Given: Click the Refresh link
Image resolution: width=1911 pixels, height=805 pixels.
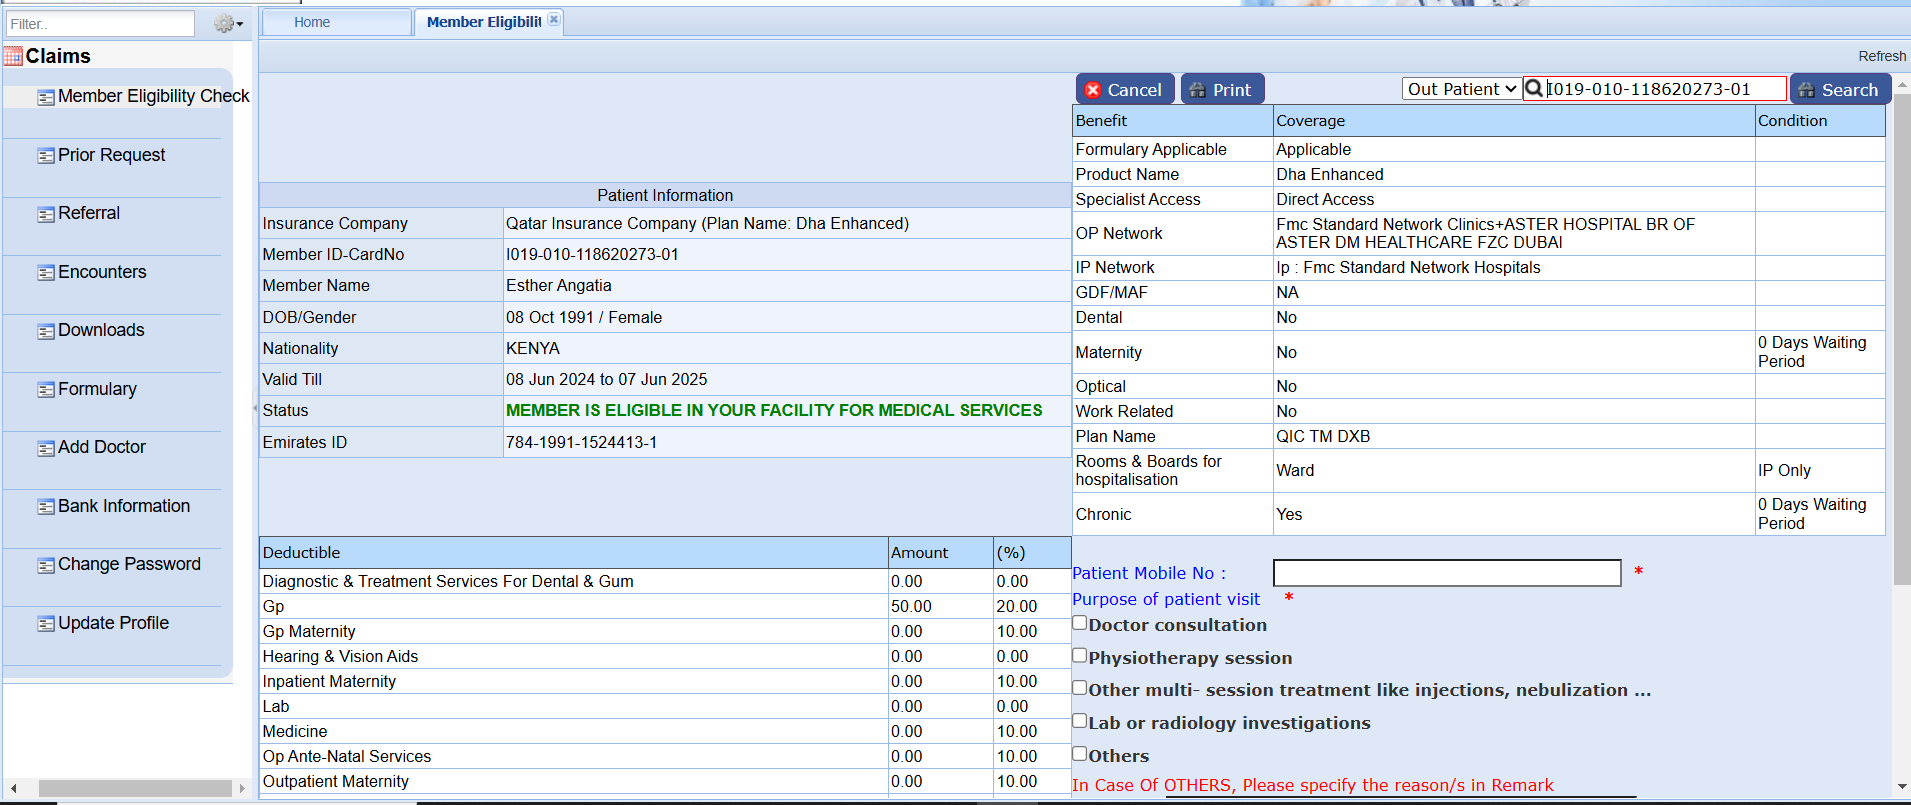Looking at the screenshot, I should tap(1881, 56).
